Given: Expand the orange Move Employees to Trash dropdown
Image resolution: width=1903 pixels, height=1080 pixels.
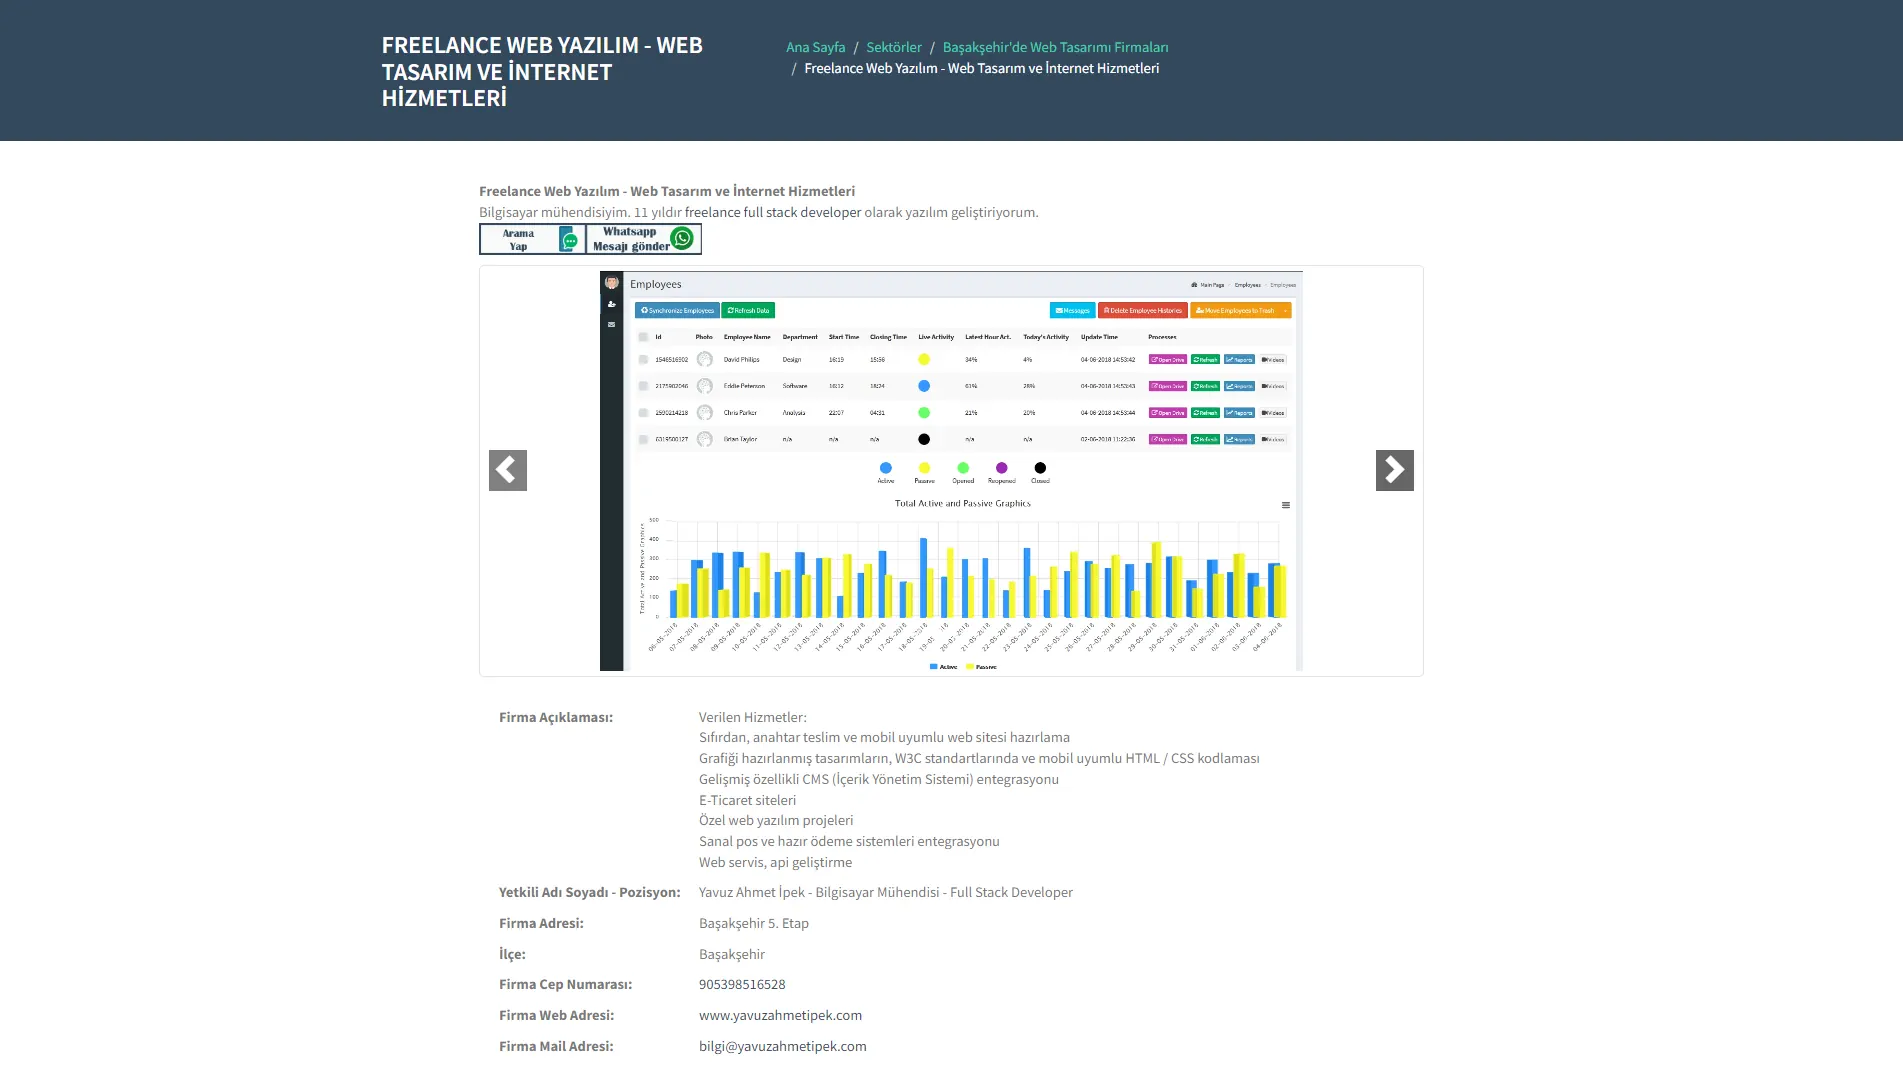Looking at the screenshot, I should click(1285, 310).
